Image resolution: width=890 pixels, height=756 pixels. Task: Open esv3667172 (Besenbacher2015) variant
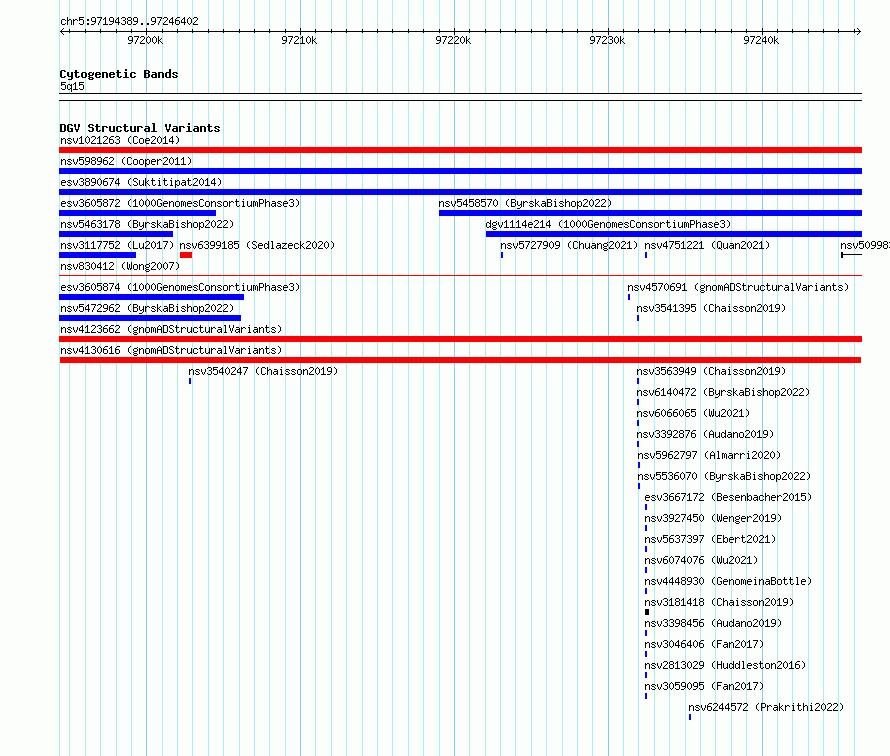coord(728,497)
